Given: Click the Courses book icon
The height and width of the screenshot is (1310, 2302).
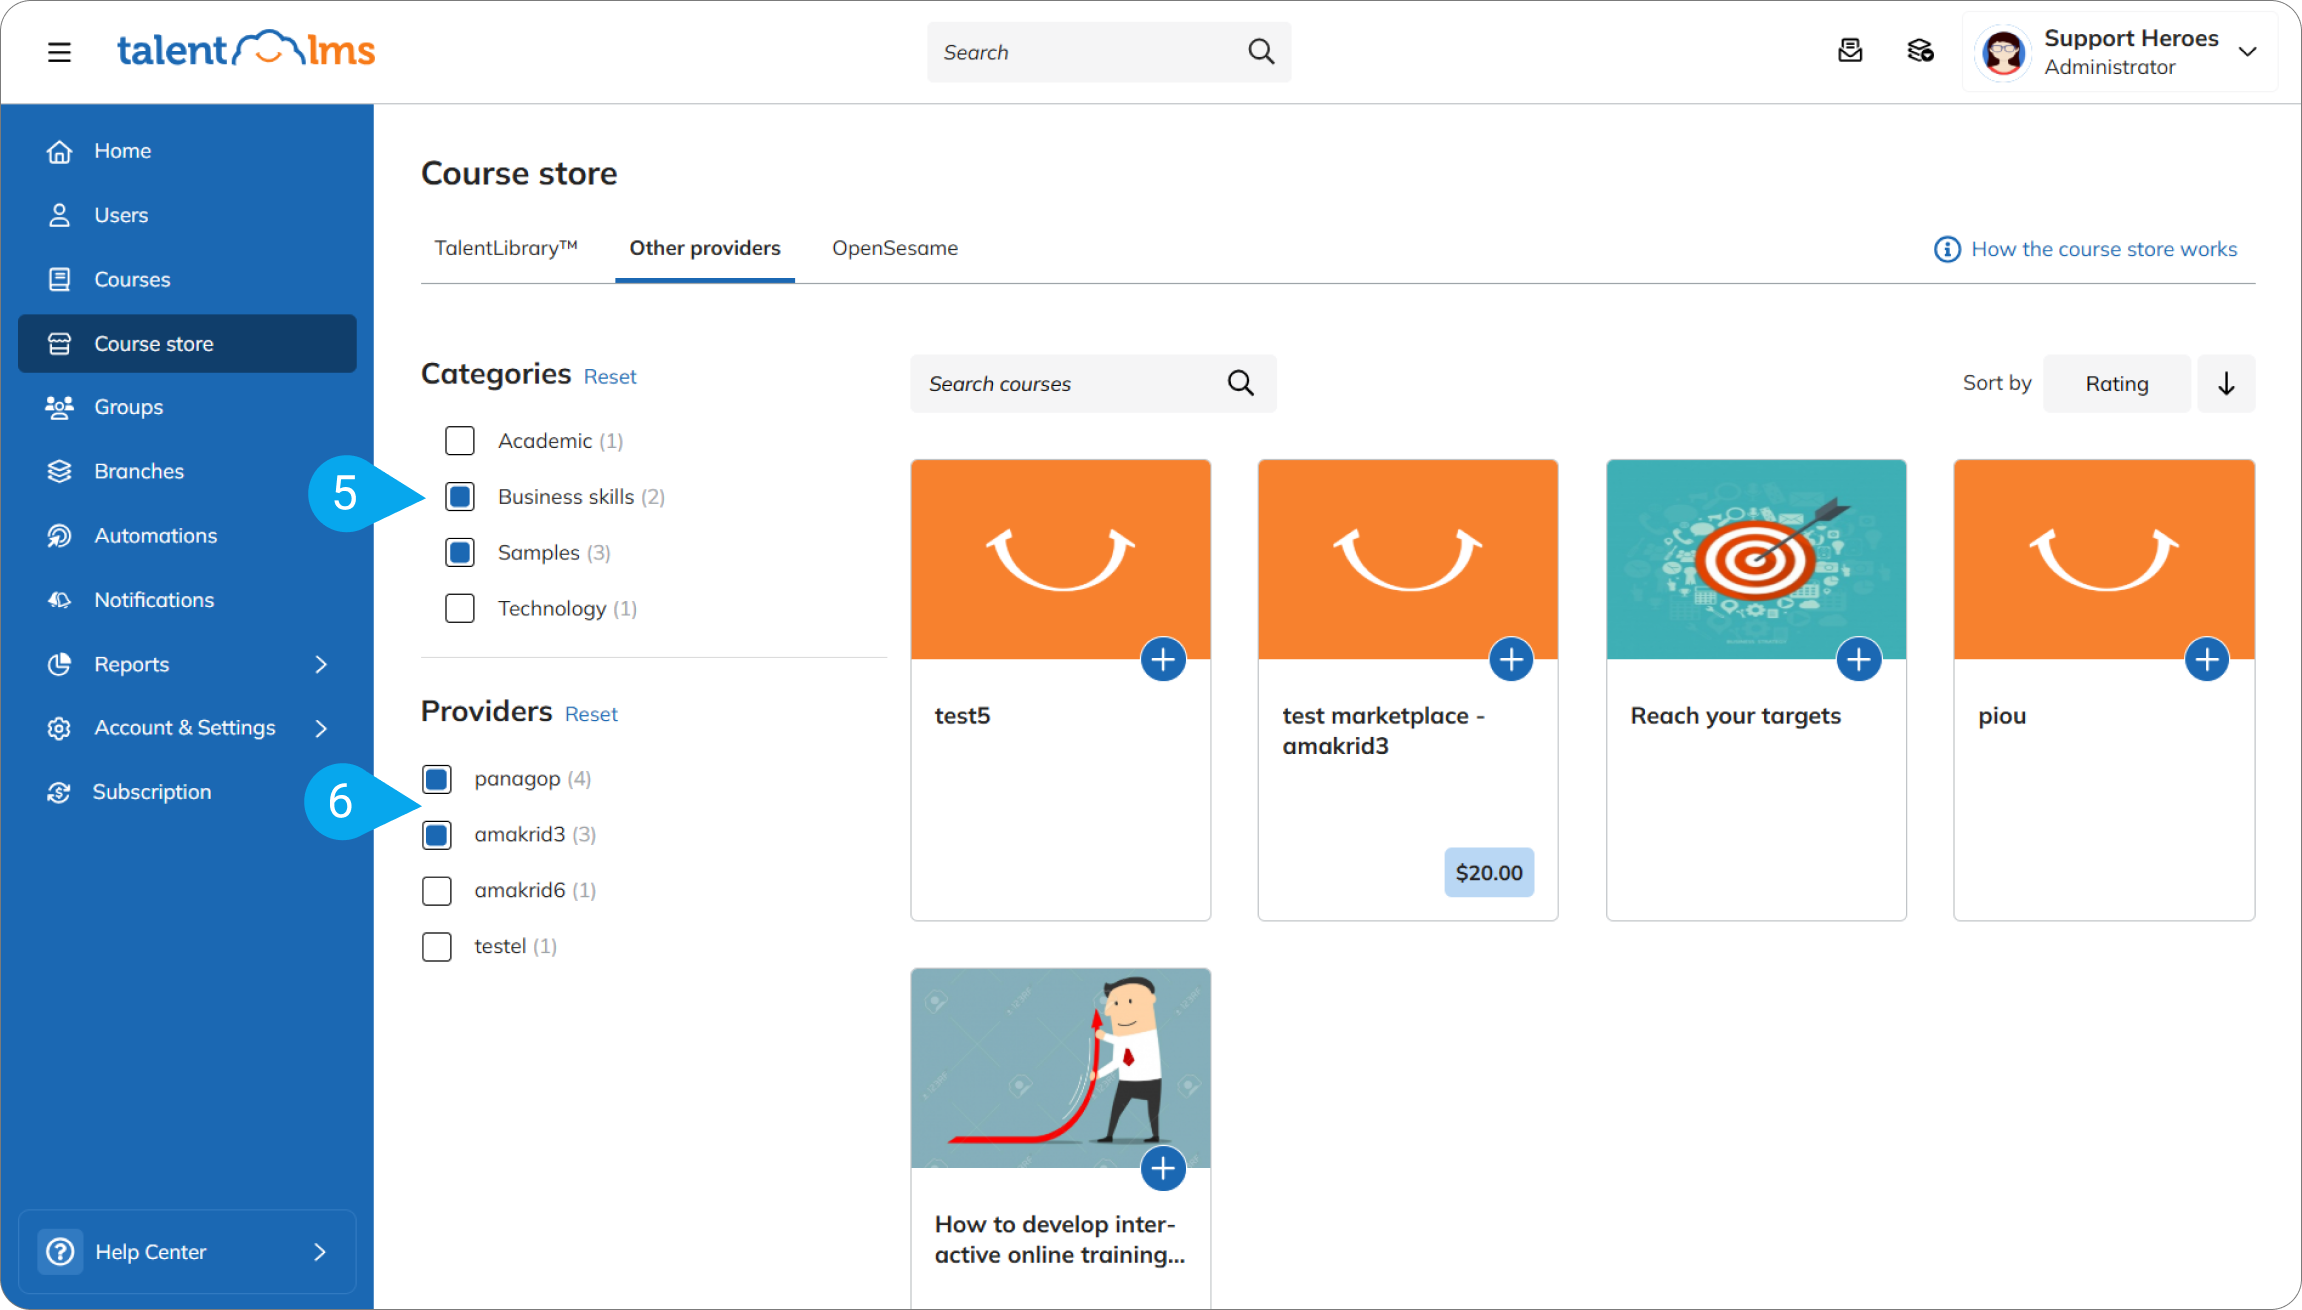Looking at the screenshot, I should tap(59, 279).
